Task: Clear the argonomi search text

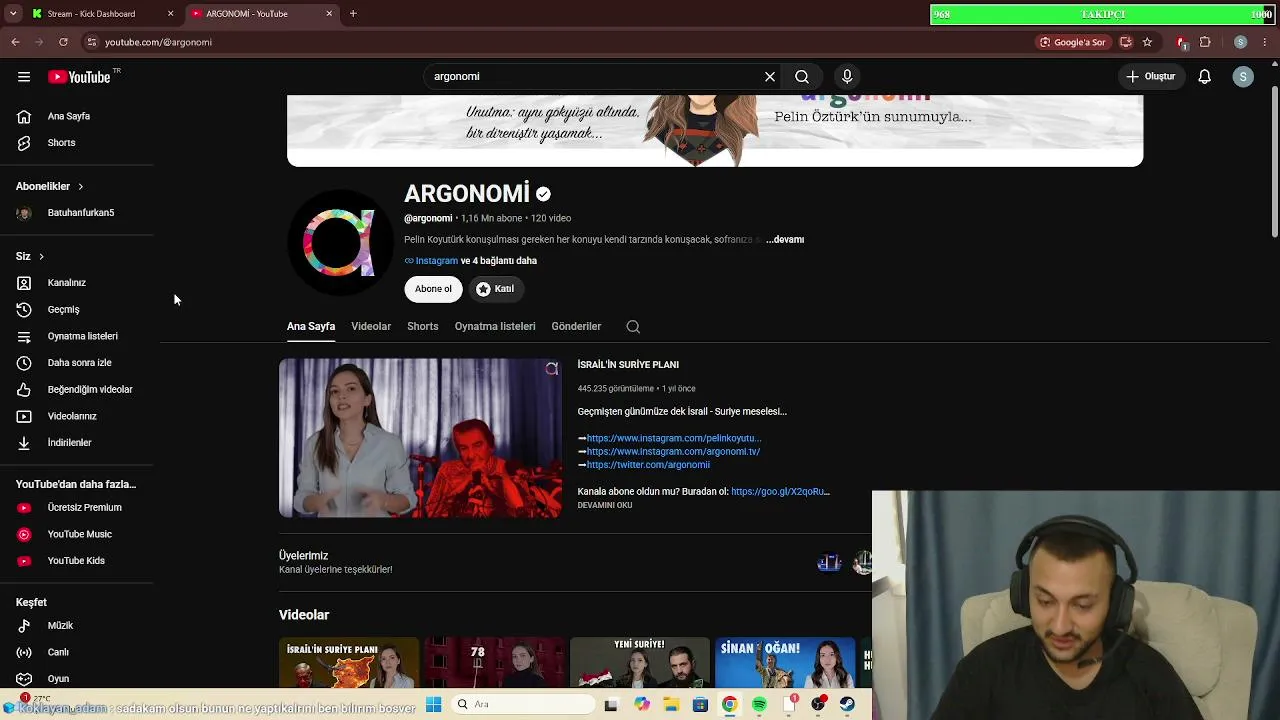Action: 770,77
